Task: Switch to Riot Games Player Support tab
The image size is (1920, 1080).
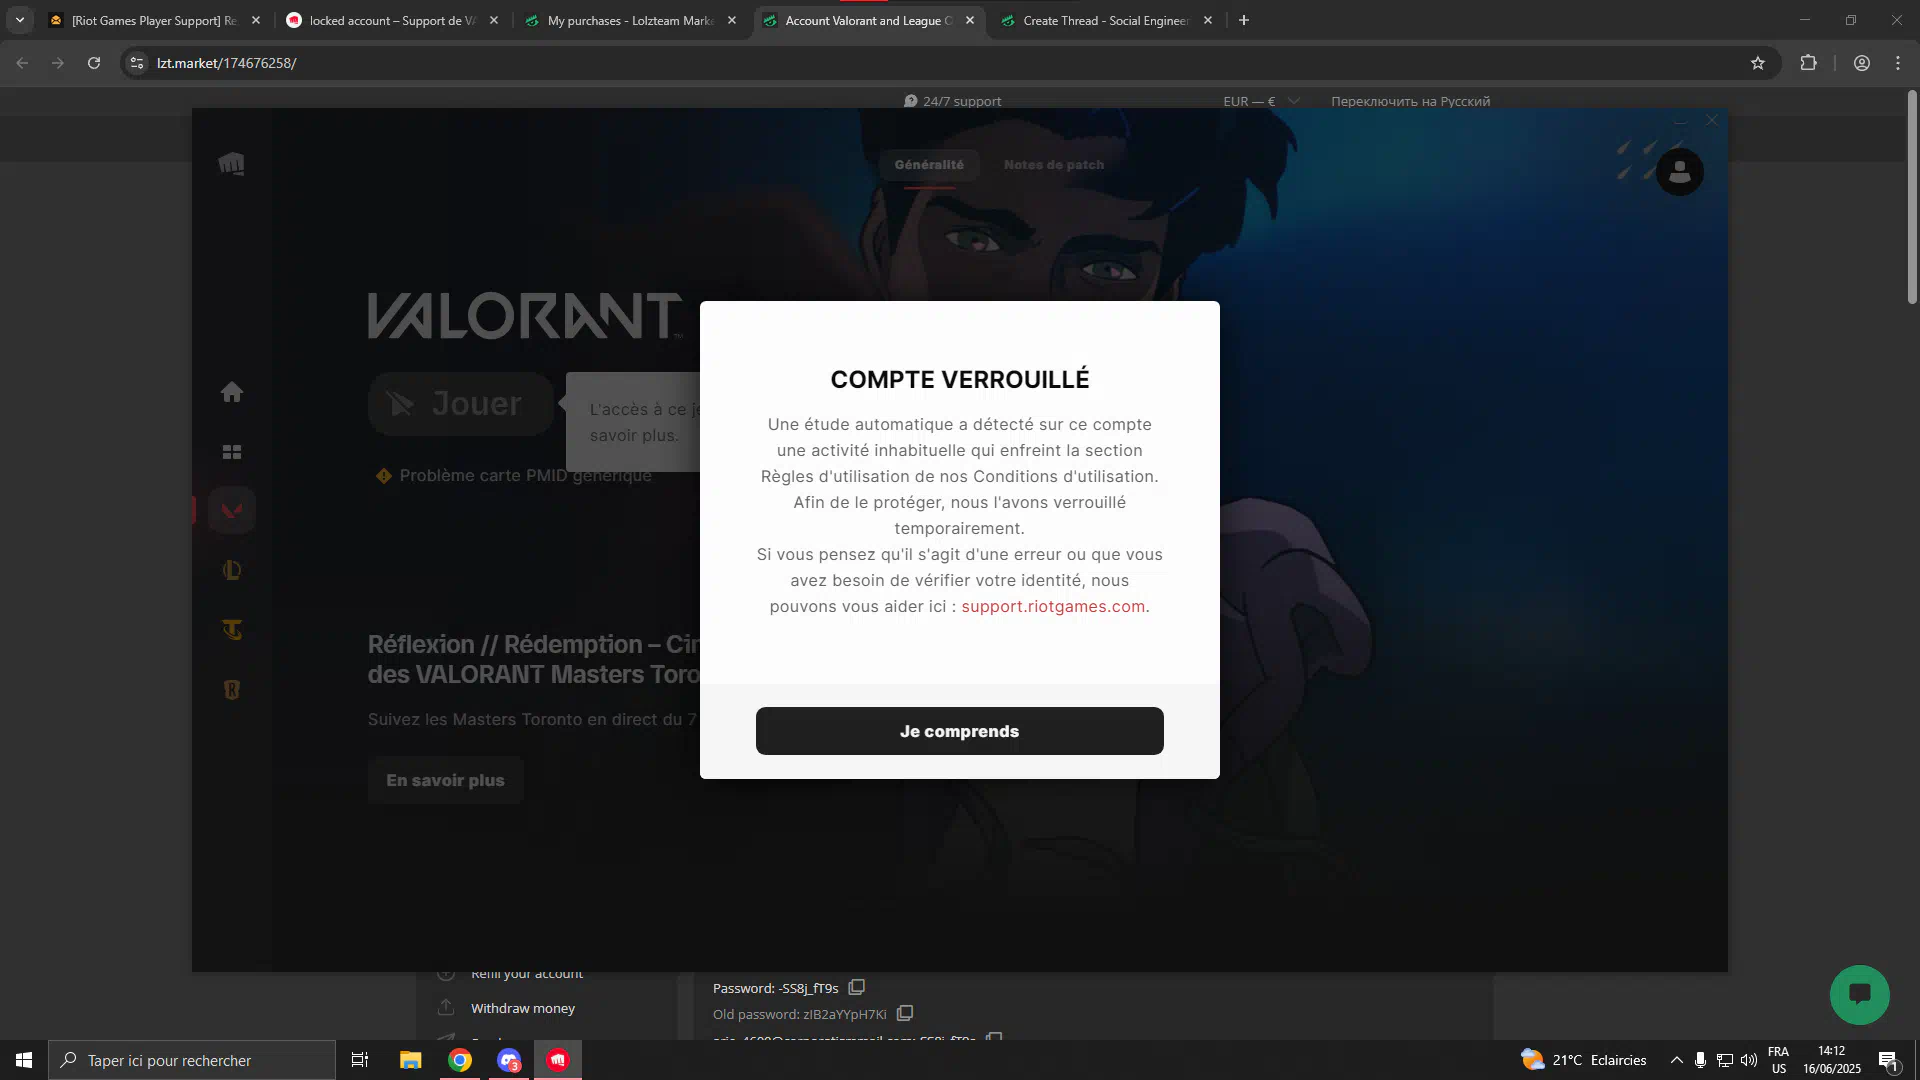Action: [154, 20]
